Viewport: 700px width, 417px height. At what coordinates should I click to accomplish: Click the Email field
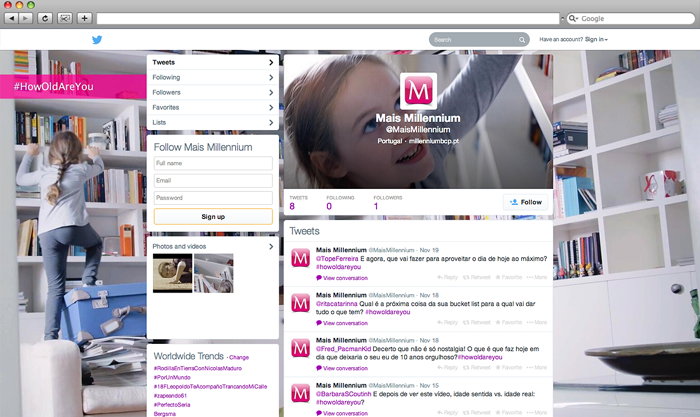coord(213,180)
